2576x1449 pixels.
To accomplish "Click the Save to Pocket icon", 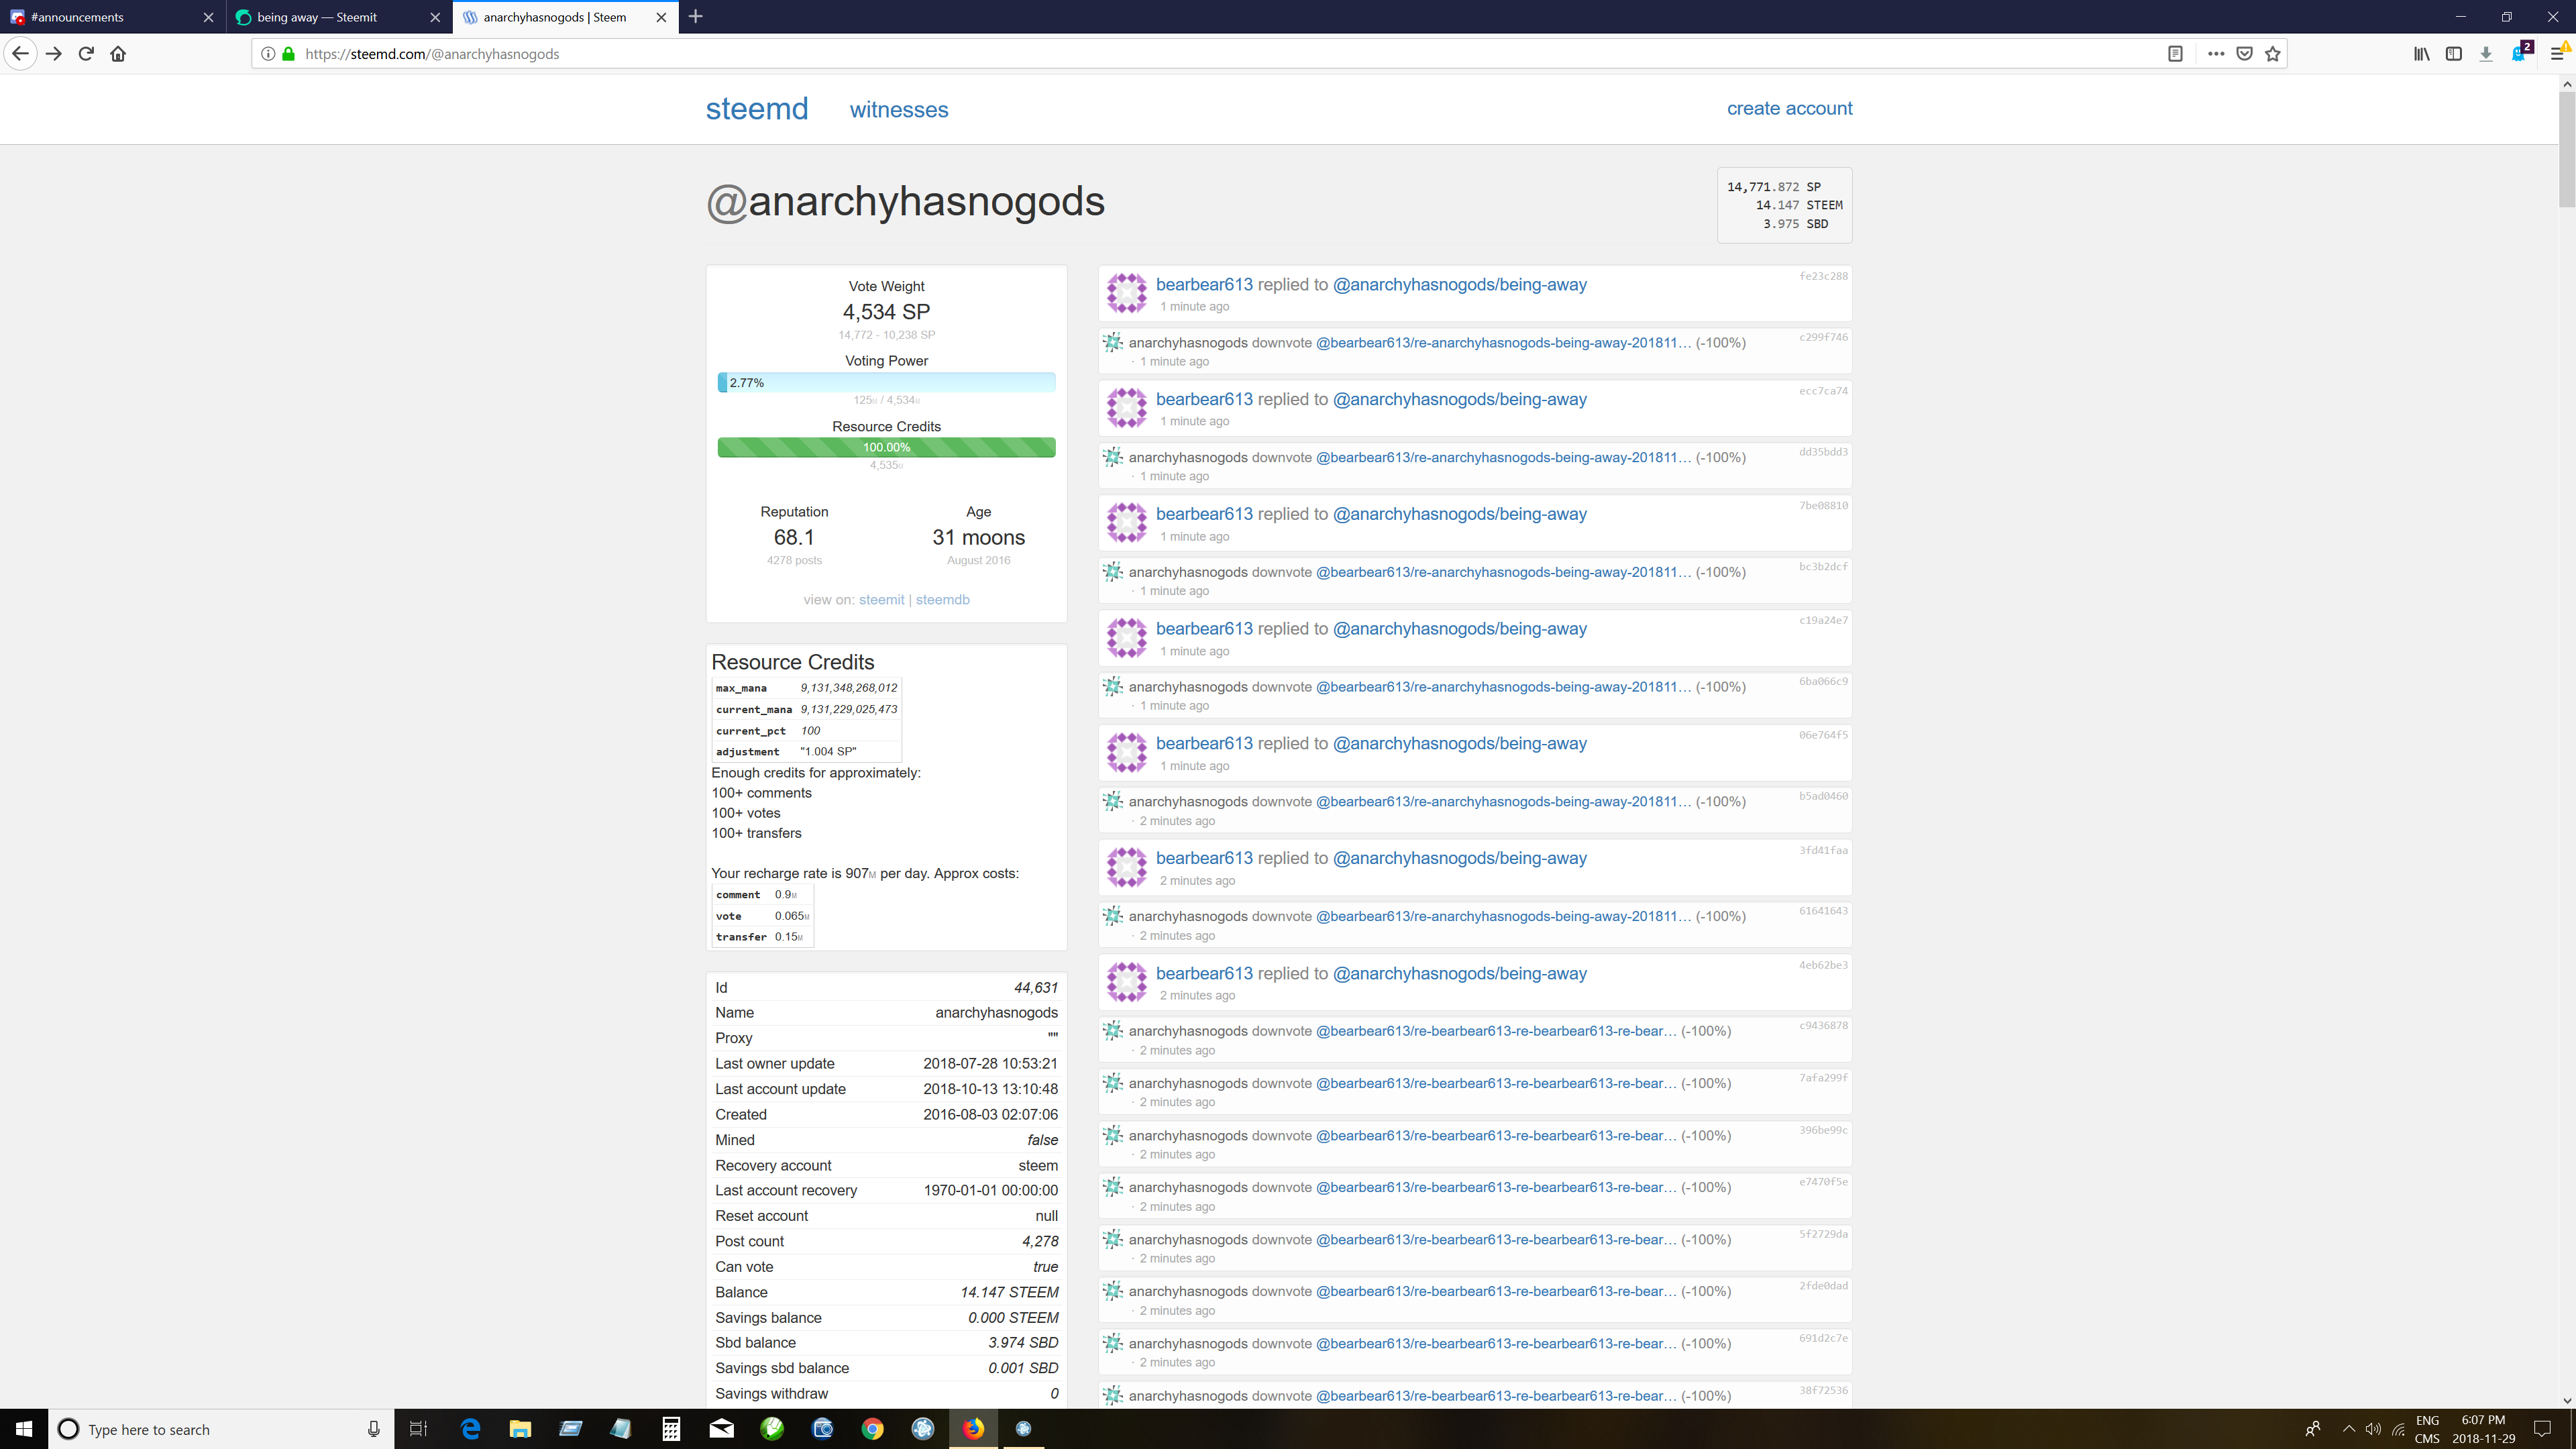I will [x=2244, y=54].
